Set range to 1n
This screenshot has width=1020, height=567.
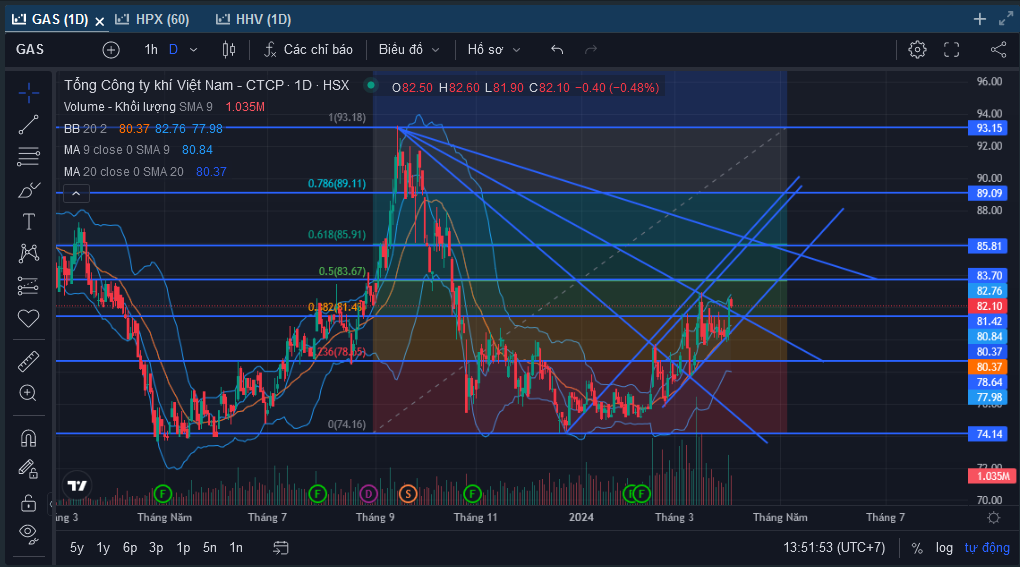click(x=236, y=547)
